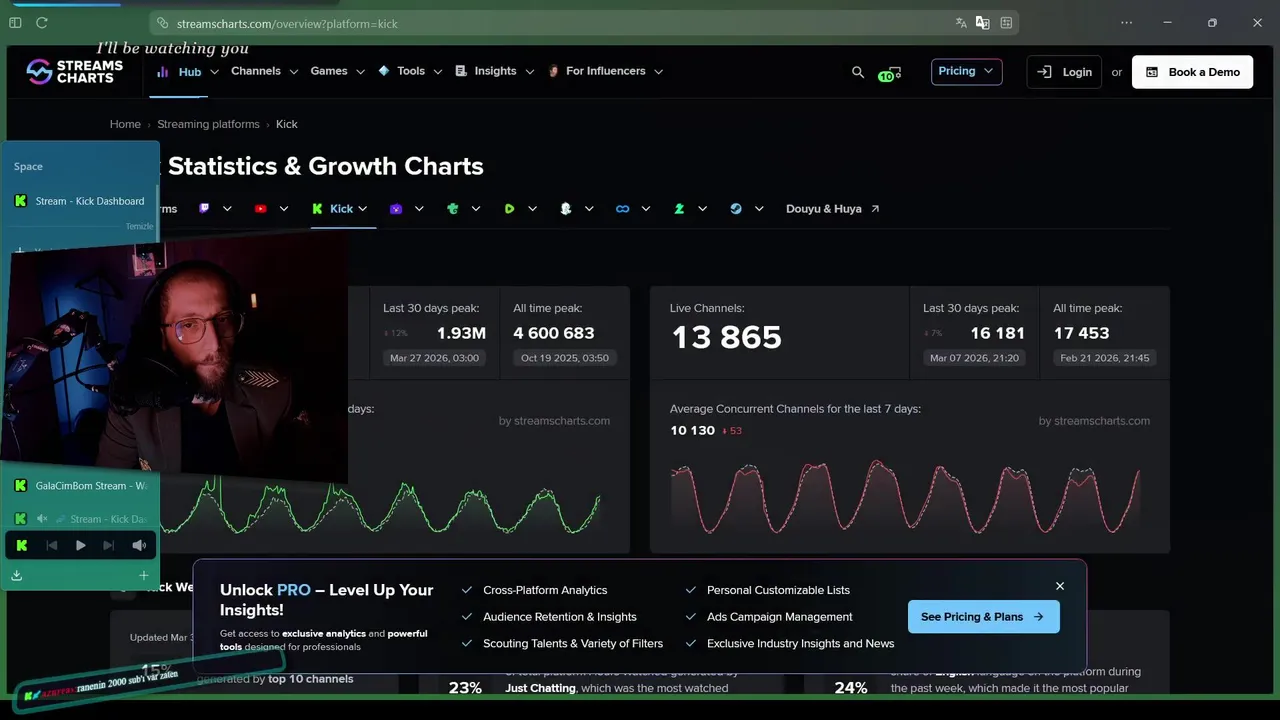This screenshot has height=720, width=1280.
Task: Click the average concurrent channels 10 130 value
Action: tap(692, 430)
